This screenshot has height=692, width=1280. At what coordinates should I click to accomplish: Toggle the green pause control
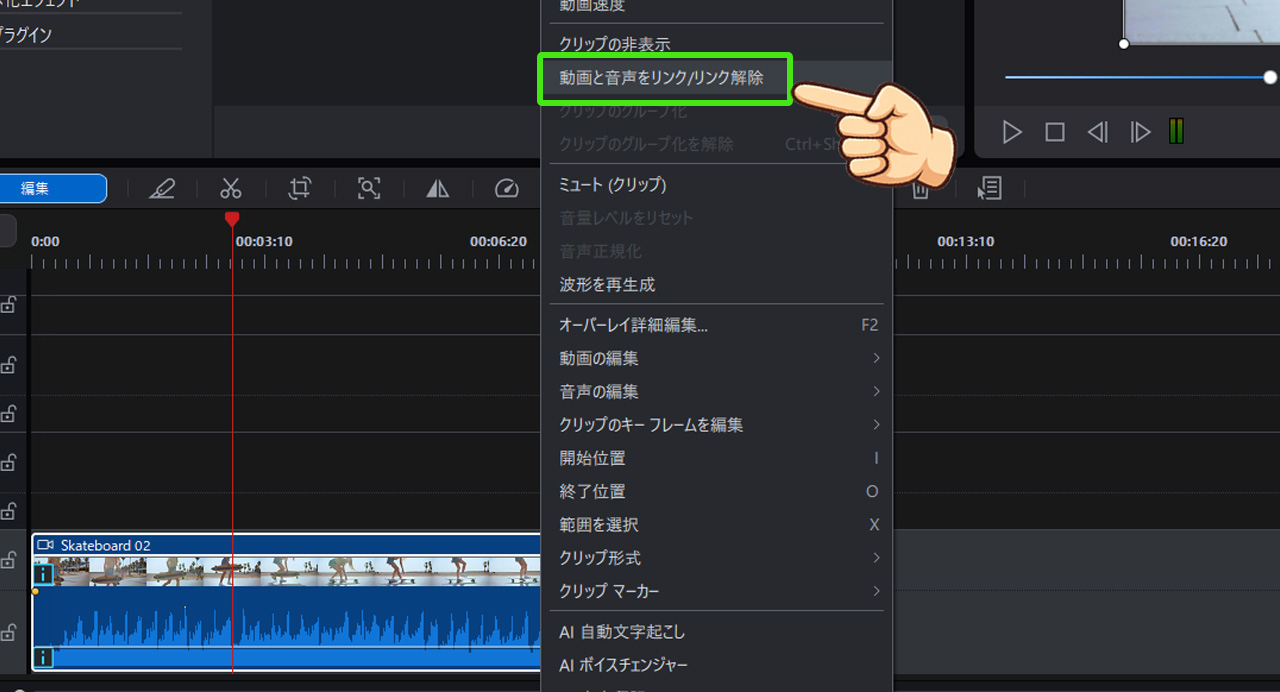[x=1176, y=131]
